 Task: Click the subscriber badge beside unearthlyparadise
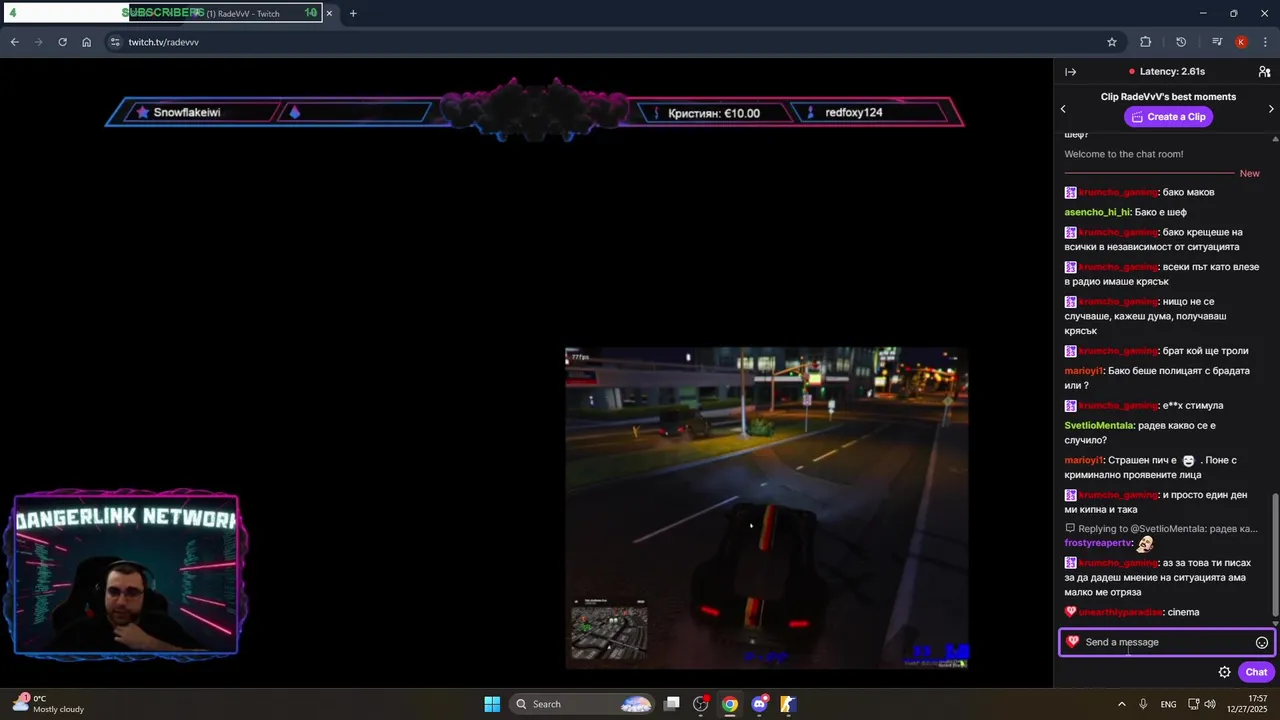pos(1070,612)
